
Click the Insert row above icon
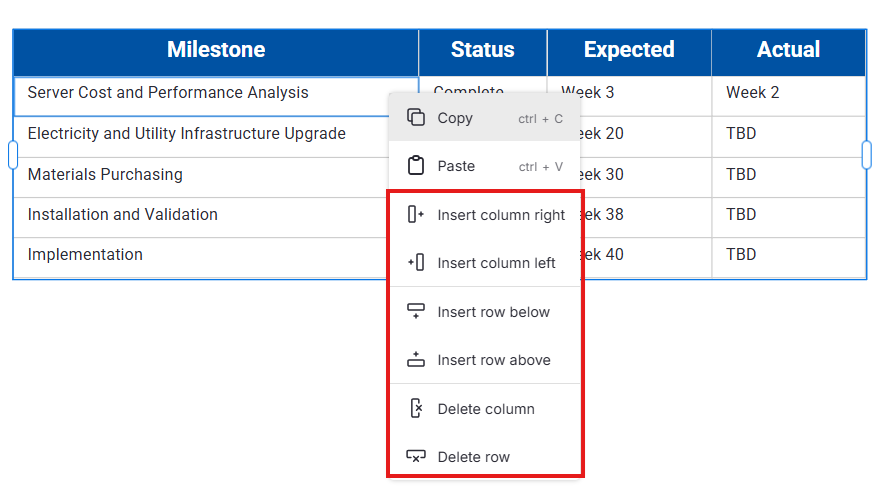pyautogui.click(x=416, y=360)
